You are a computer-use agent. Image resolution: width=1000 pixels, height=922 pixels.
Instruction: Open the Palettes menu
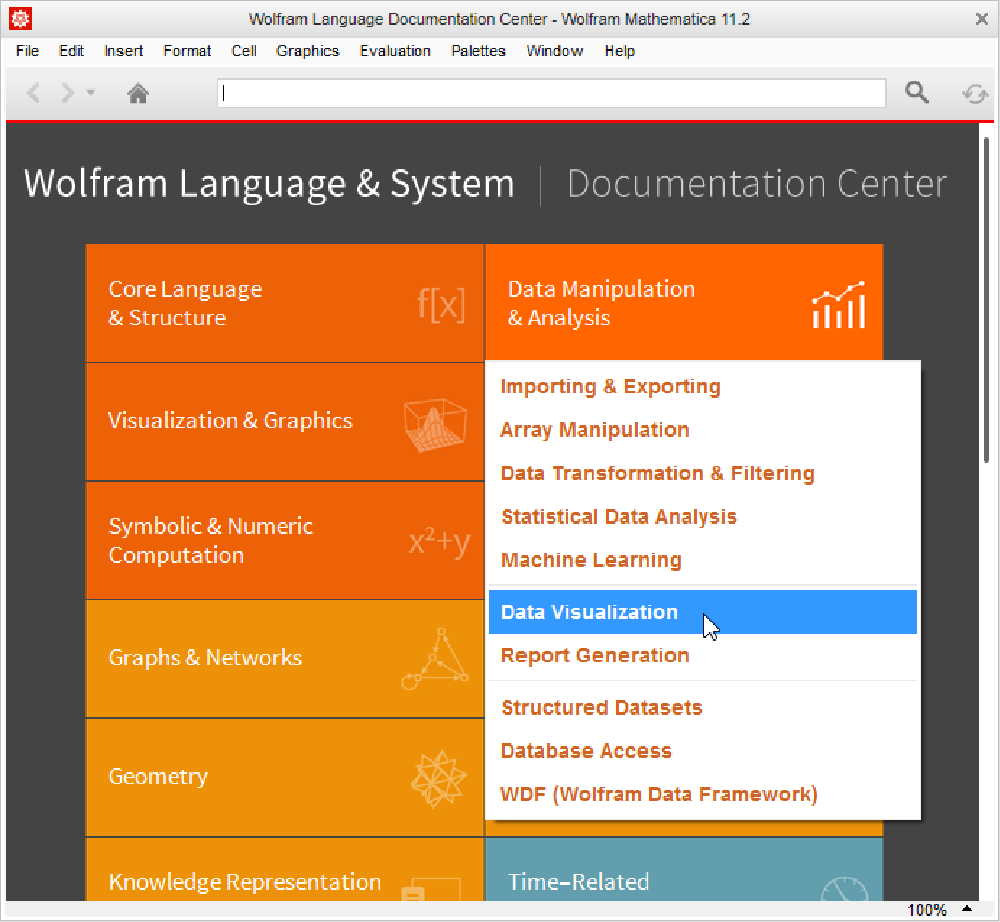(478, 51)
